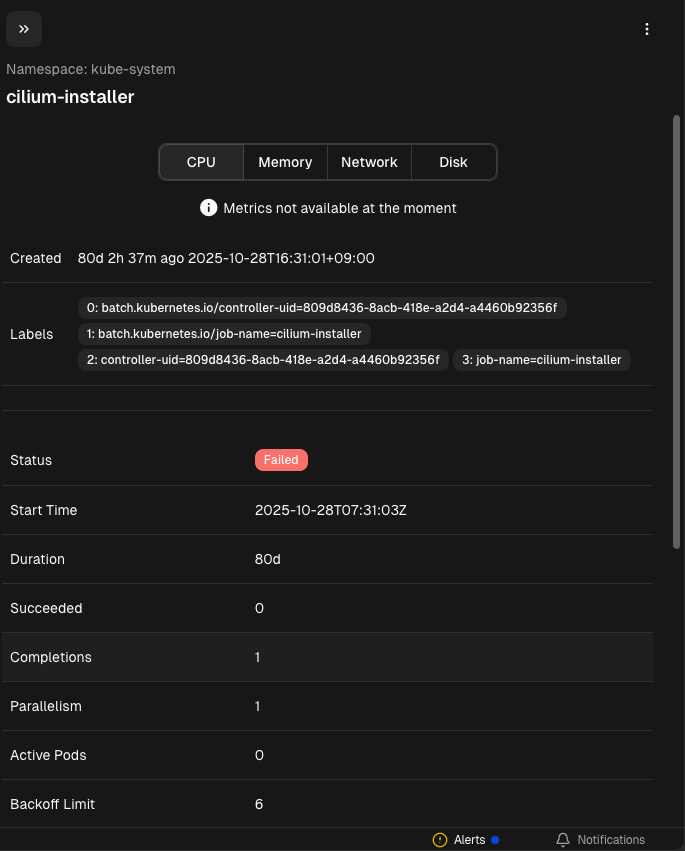The image size is (685, 851).
Task: Click the Notifications bell icon
Action: click(563, 840)
